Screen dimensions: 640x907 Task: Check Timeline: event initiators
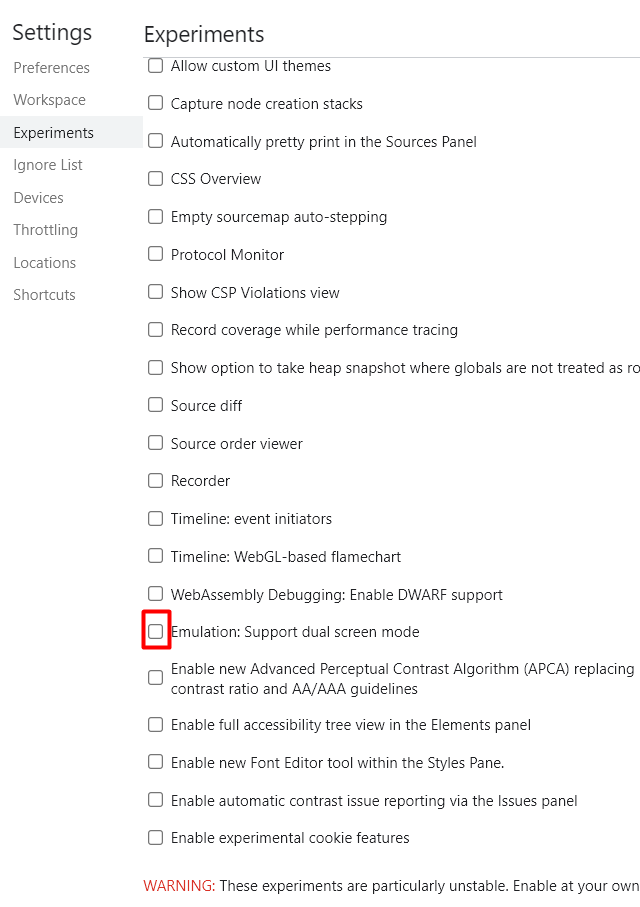pos(155,518)
